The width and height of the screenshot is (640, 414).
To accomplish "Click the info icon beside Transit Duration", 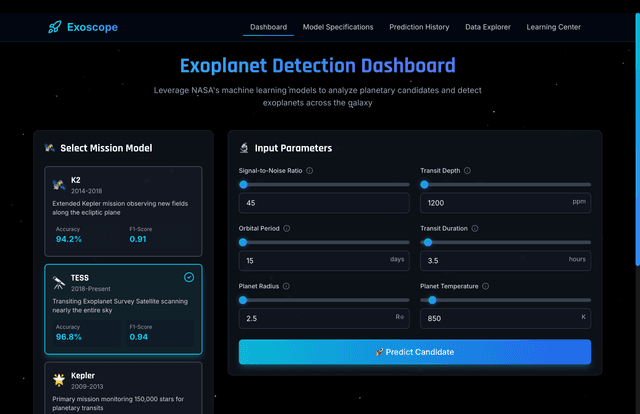I will 479,228.
